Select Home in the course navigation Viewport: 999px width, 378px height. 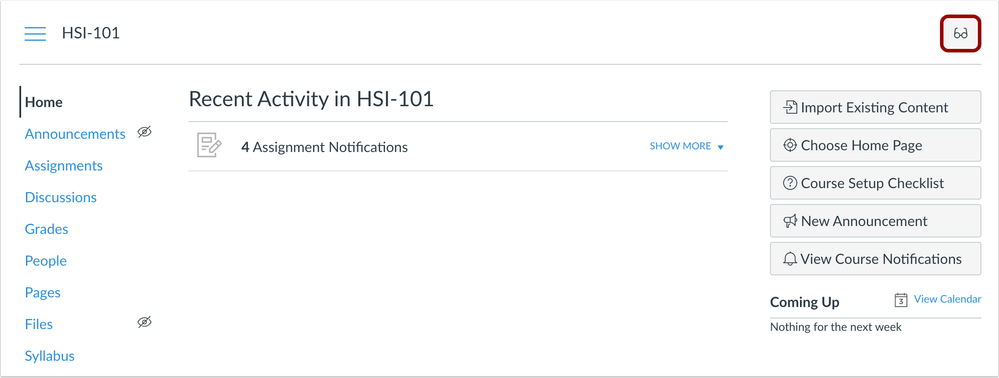tap(43, 102)
